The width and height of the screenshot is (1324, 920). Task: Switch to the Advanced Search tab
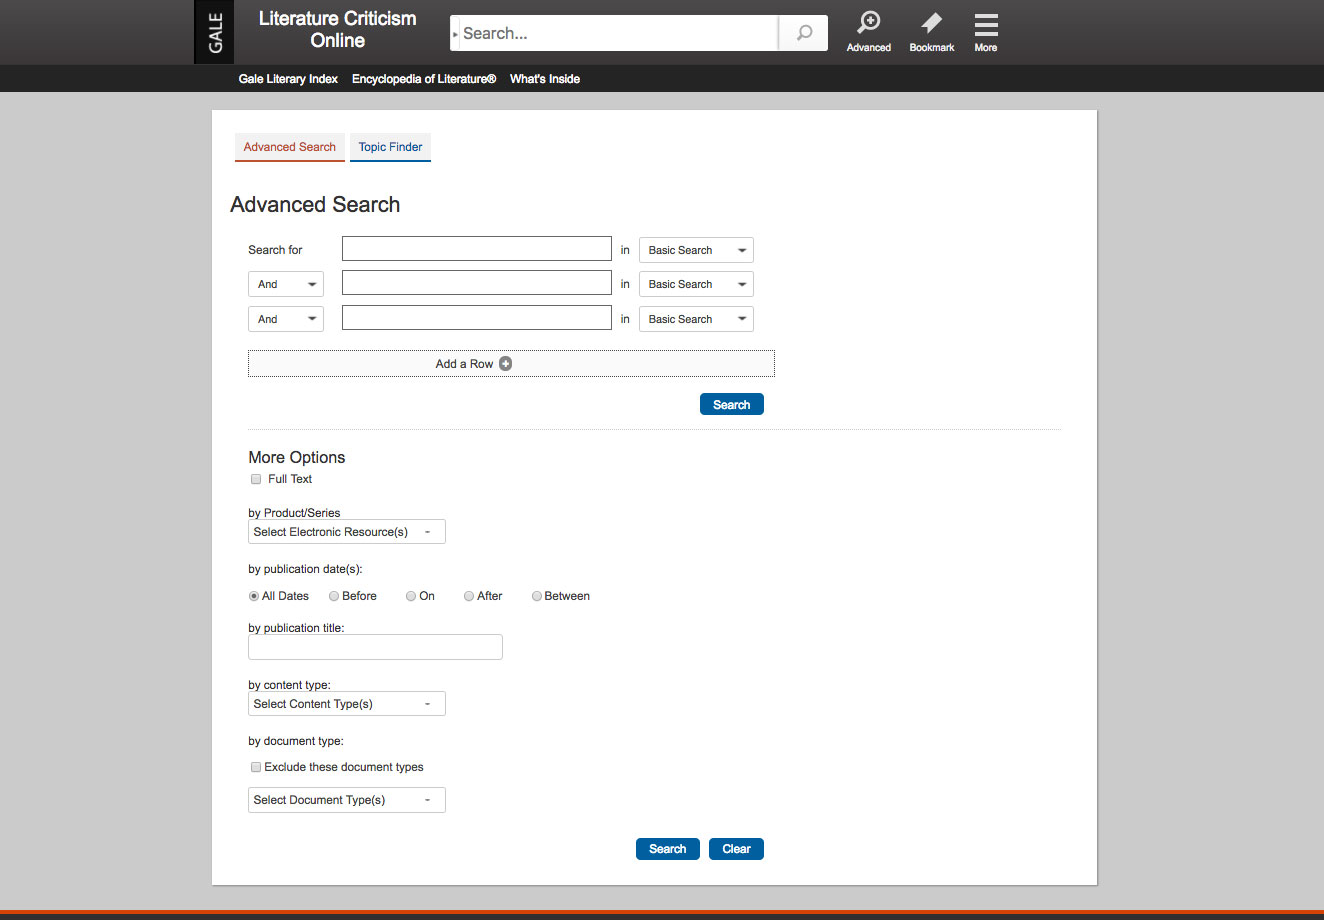tap(290, 147)
